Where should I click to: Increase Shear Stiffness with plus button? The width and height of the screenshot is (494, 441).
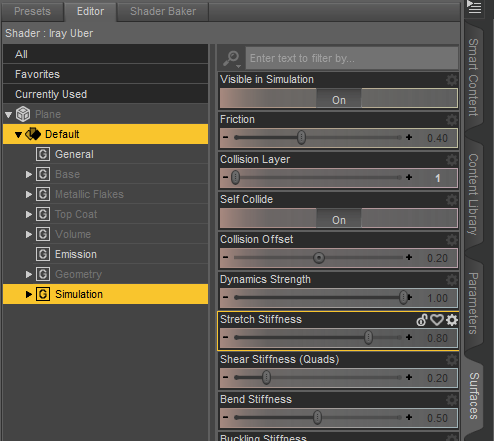click(x=409, y=377)
